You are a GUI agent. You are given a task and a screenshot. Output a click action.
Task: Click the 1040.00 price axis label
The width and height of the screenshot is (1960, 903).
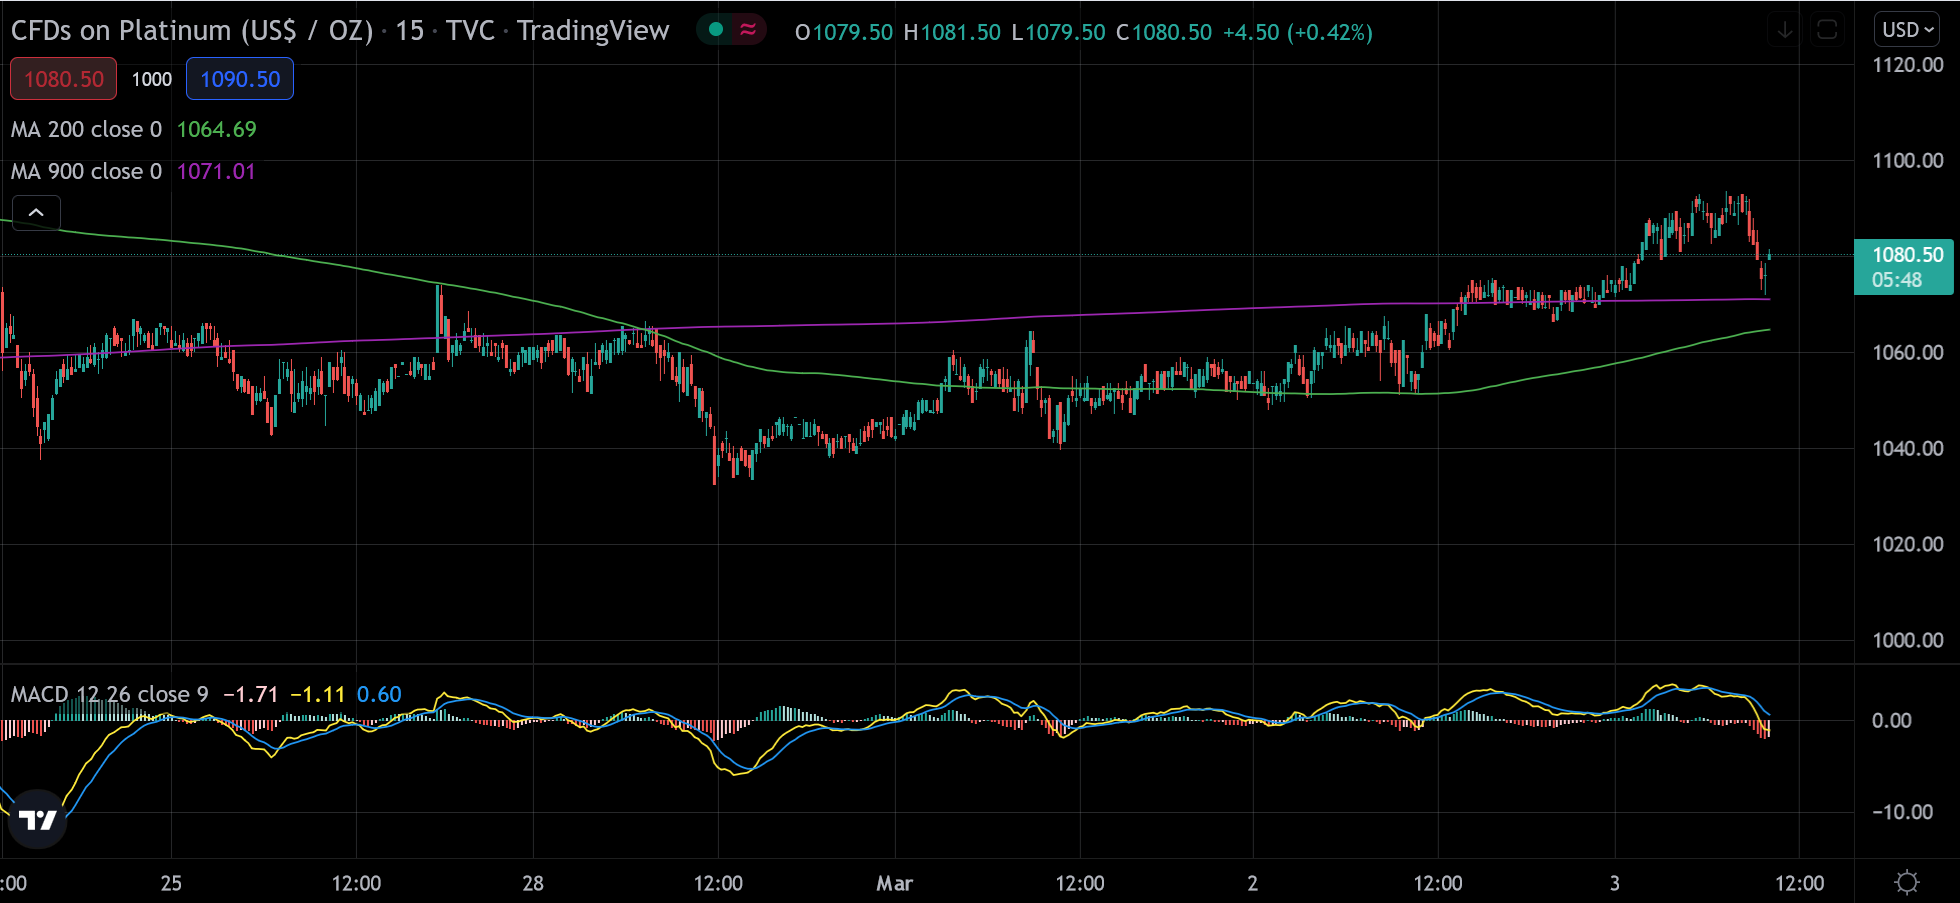[x=1907, y=449]
